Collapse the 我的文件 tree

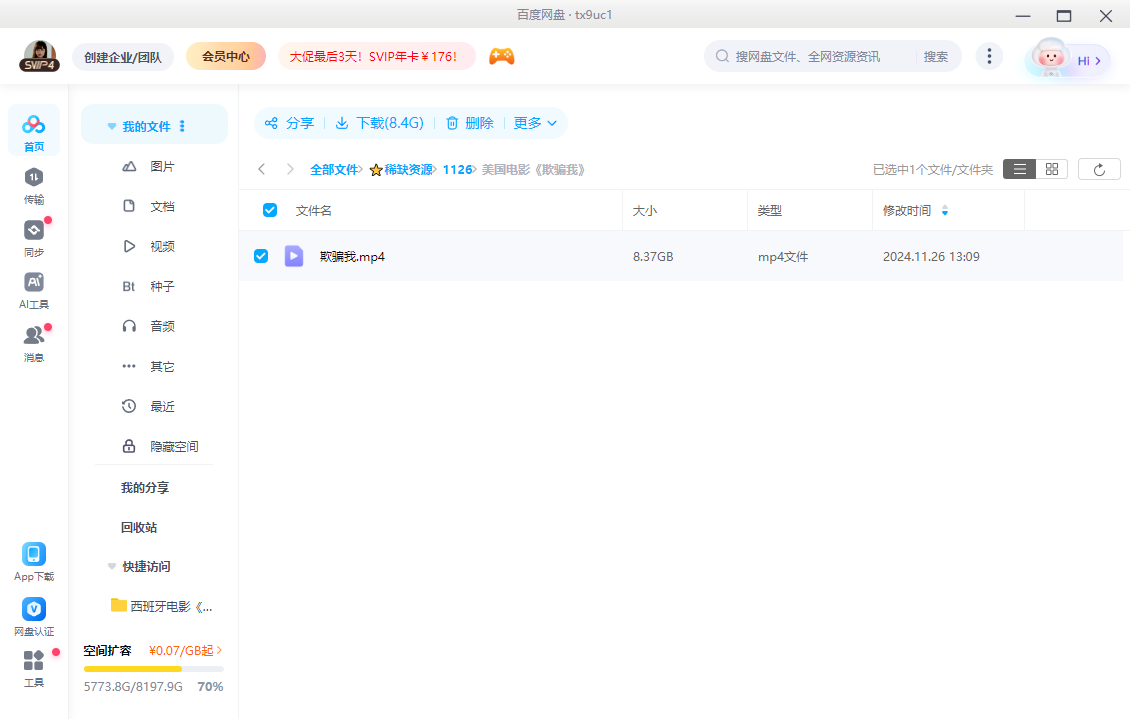112,126
